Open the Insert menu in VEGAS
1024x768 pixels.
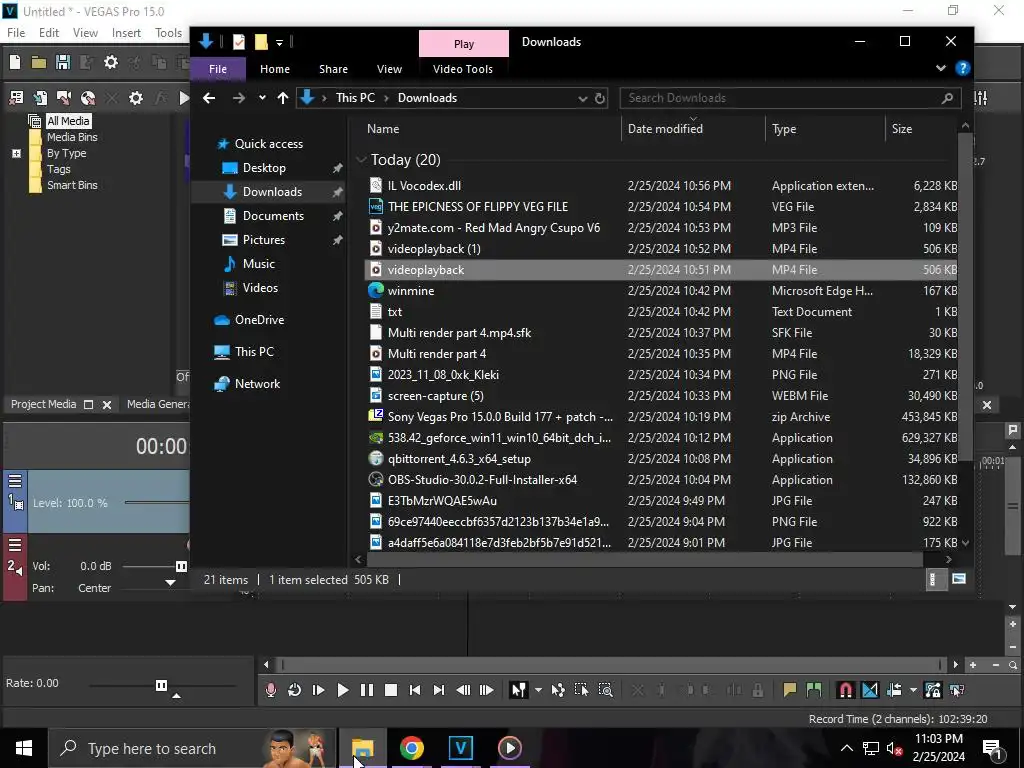[x=126, y=33]
